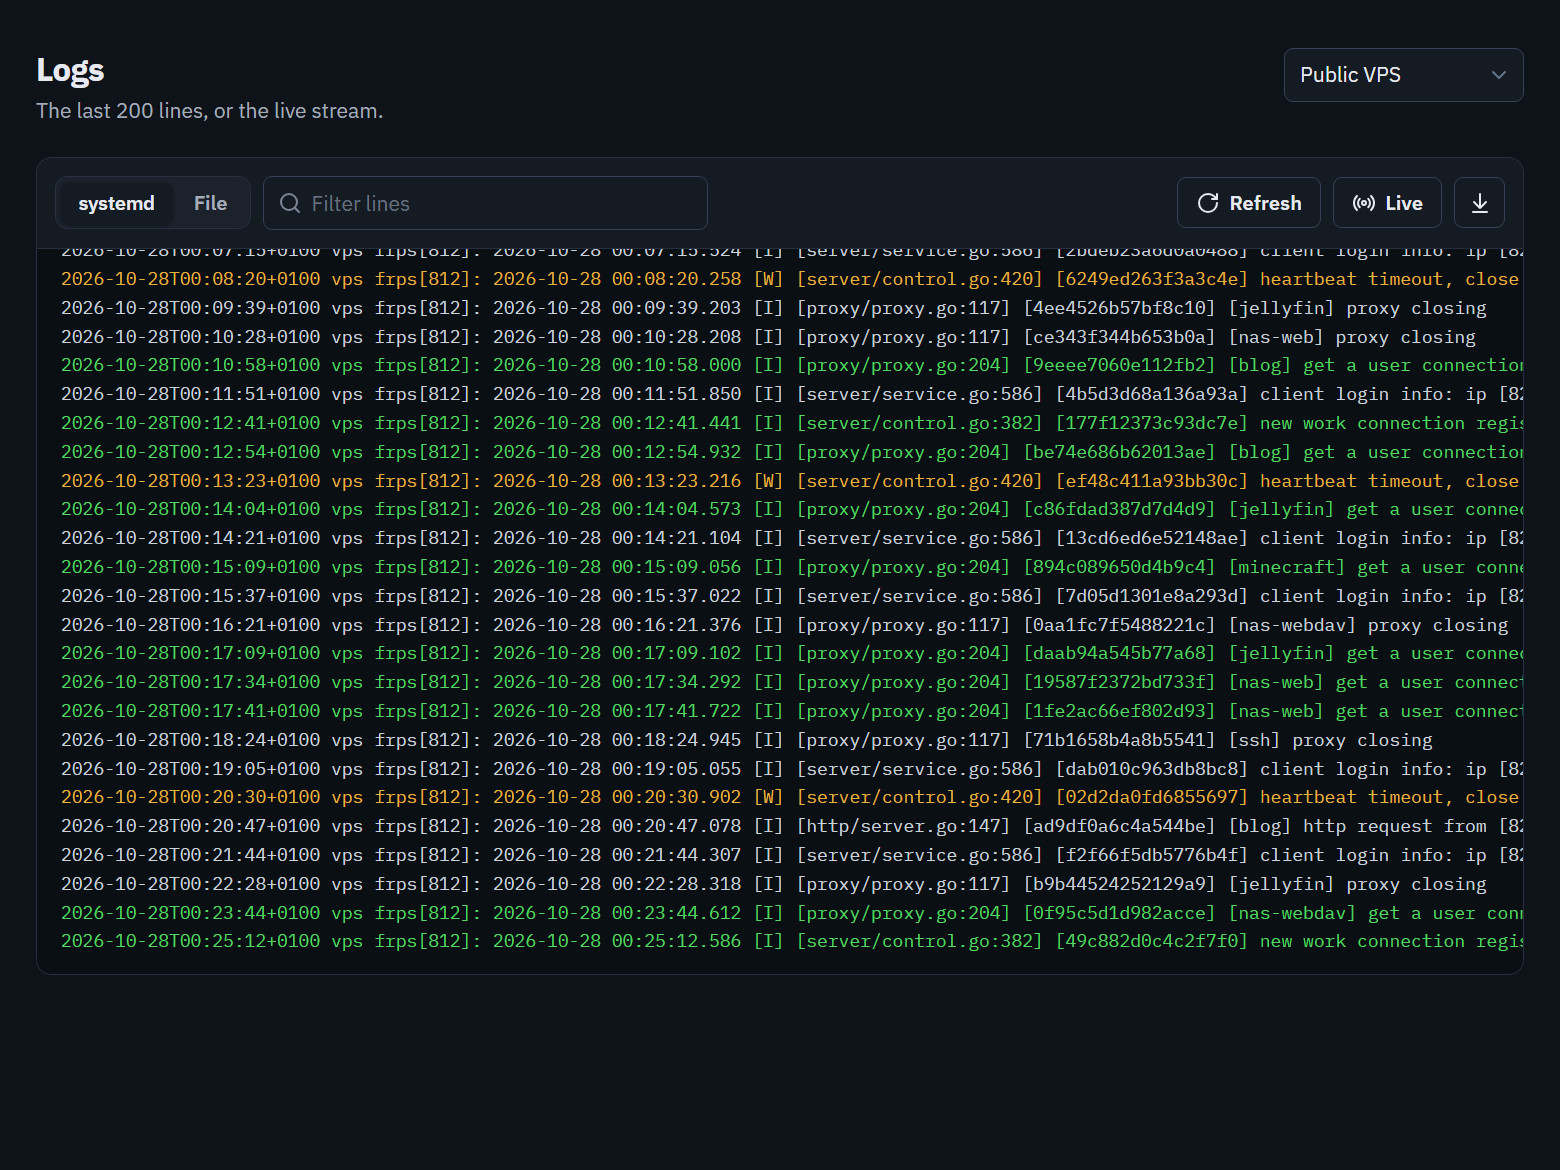Select the 00:15:09 minecraft user connection line

click(x=790, y=567)
